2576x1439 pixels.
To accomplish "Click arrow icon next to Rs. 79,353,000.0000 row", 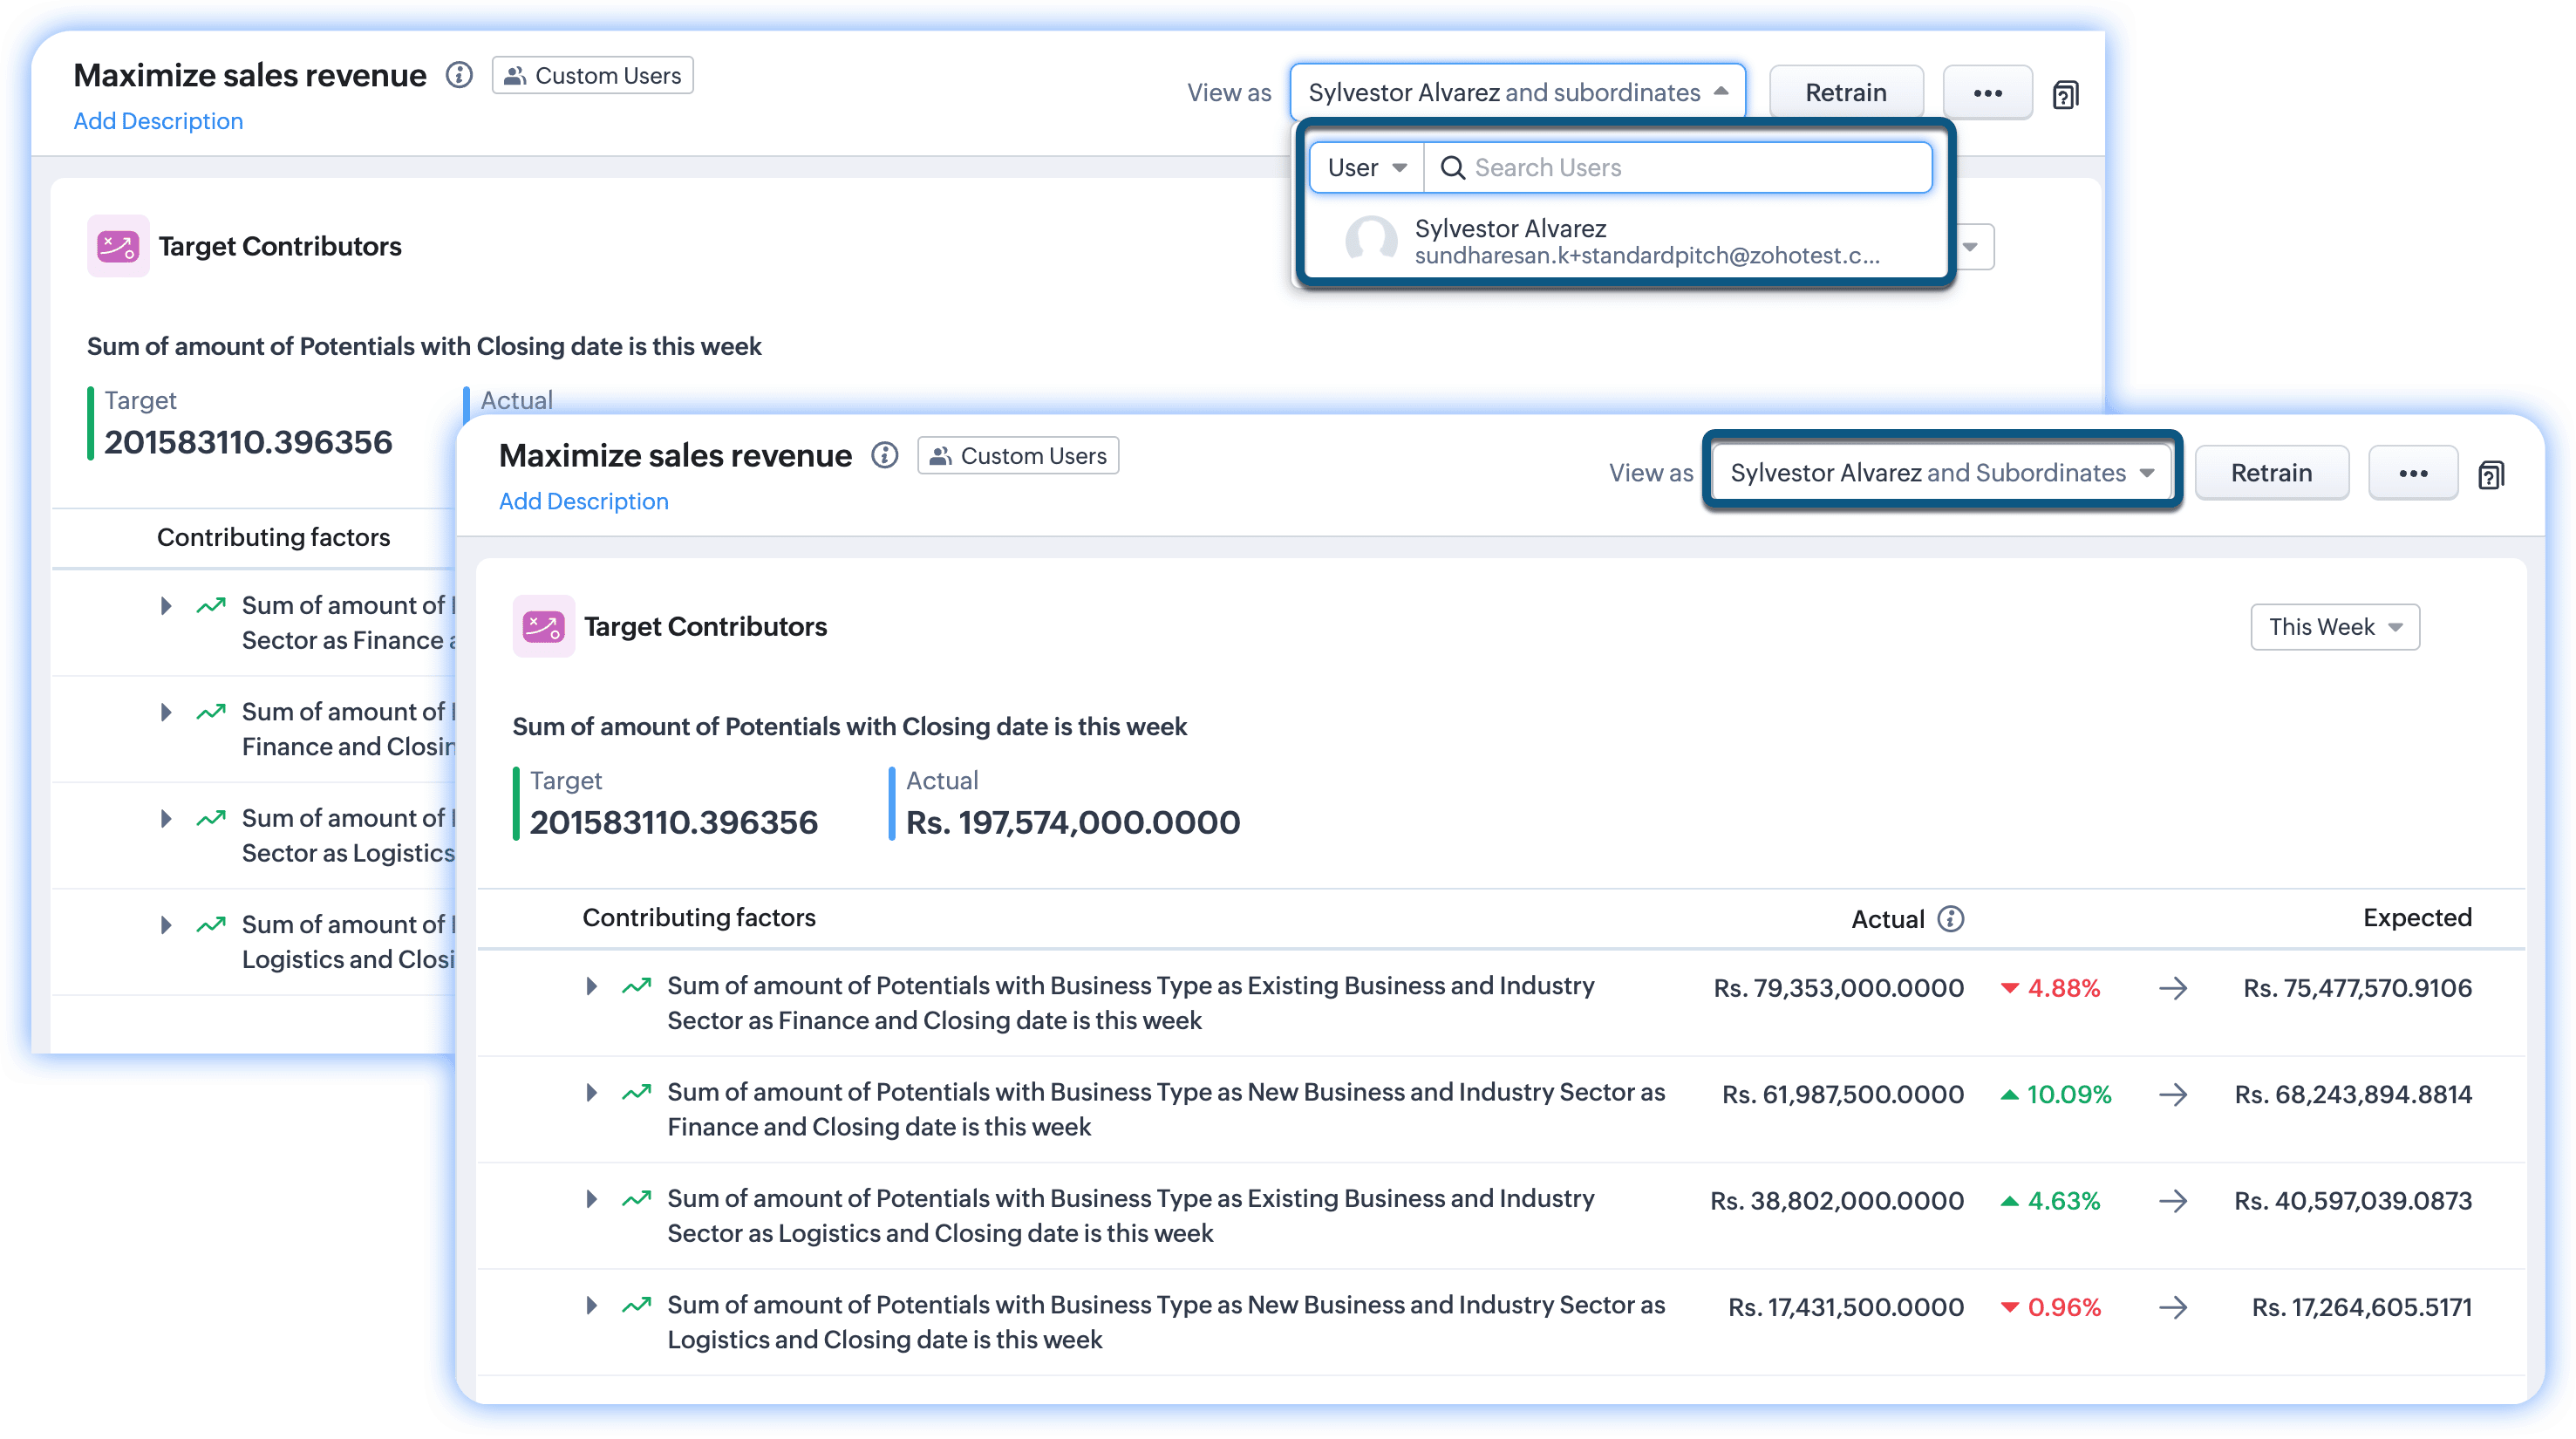I will click(2172, 989).
